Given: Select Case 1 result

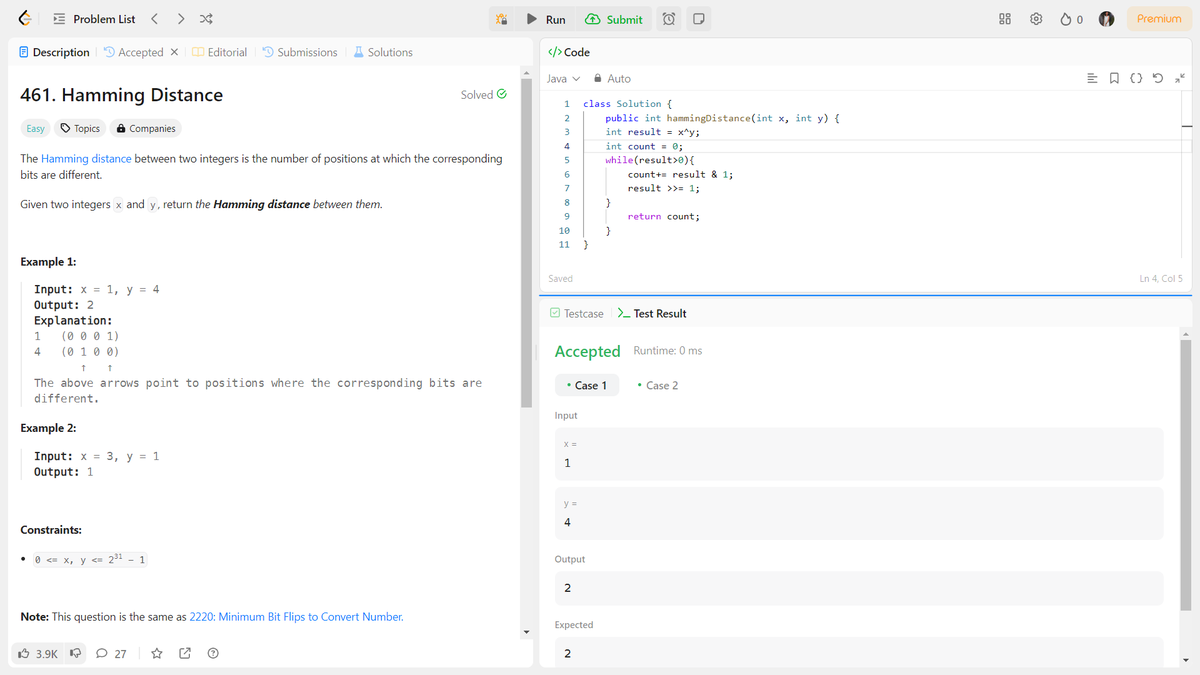Looking at the screenshot, I should 587,385.
